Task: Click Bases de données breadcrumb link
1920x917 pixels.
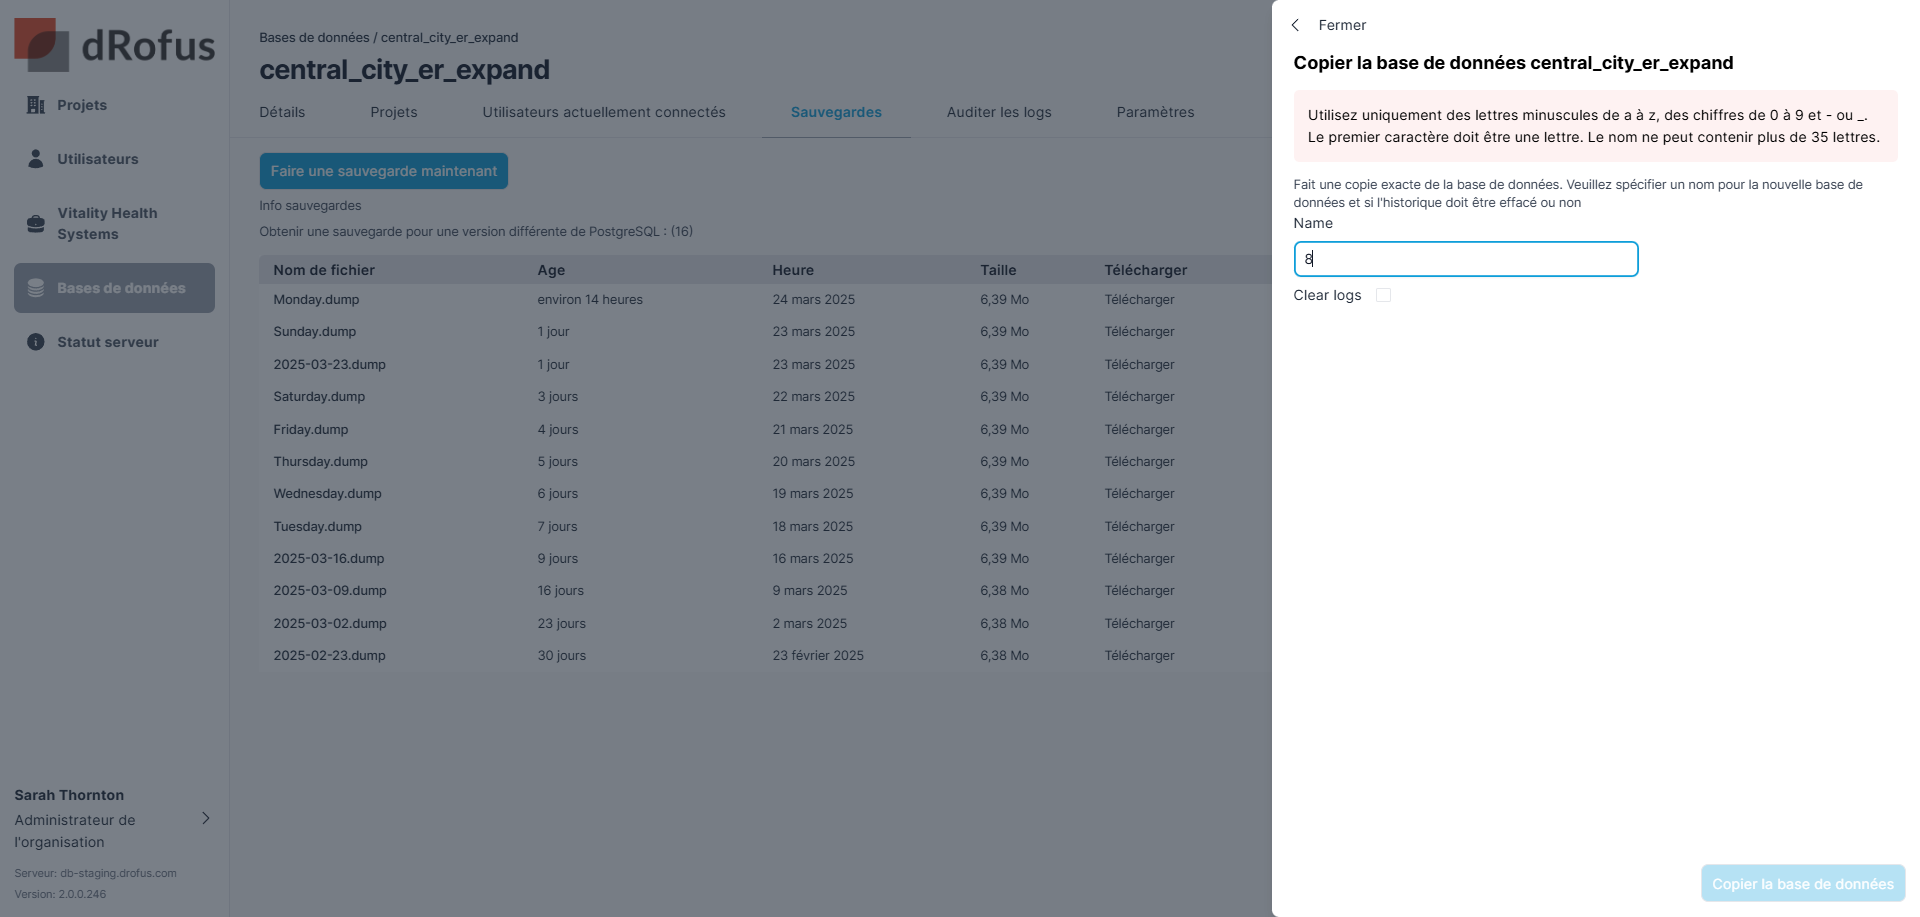Action: [314, 38]
